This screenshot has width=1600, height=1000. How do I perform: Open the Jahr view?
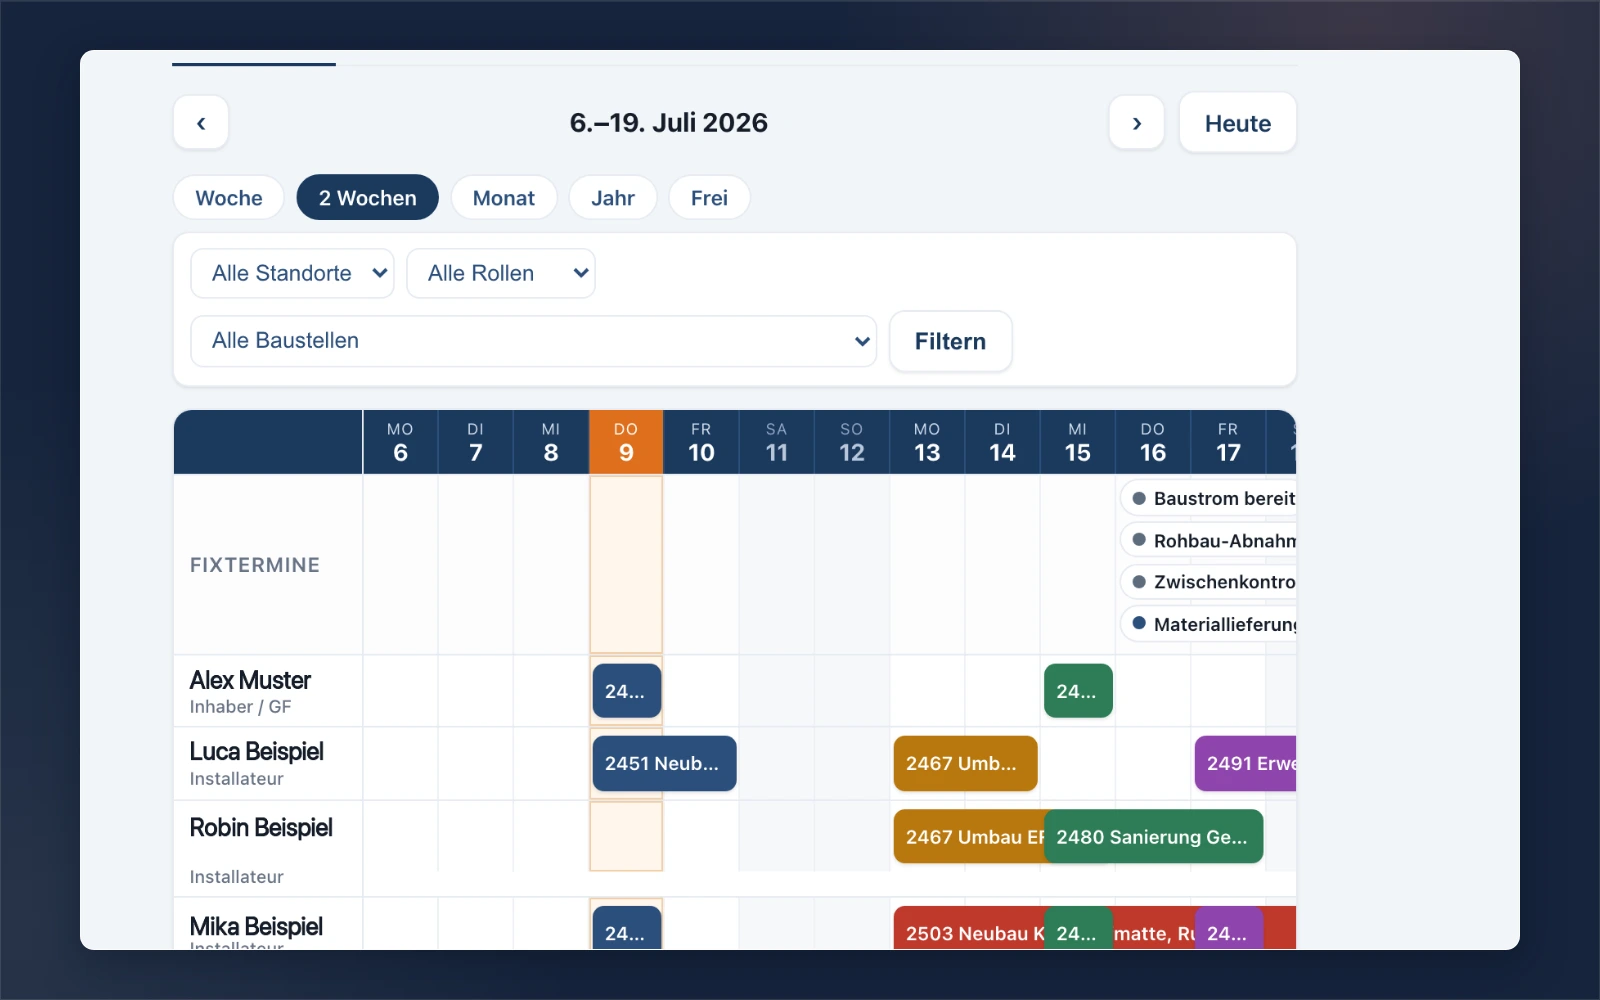(x=613, y=198)
